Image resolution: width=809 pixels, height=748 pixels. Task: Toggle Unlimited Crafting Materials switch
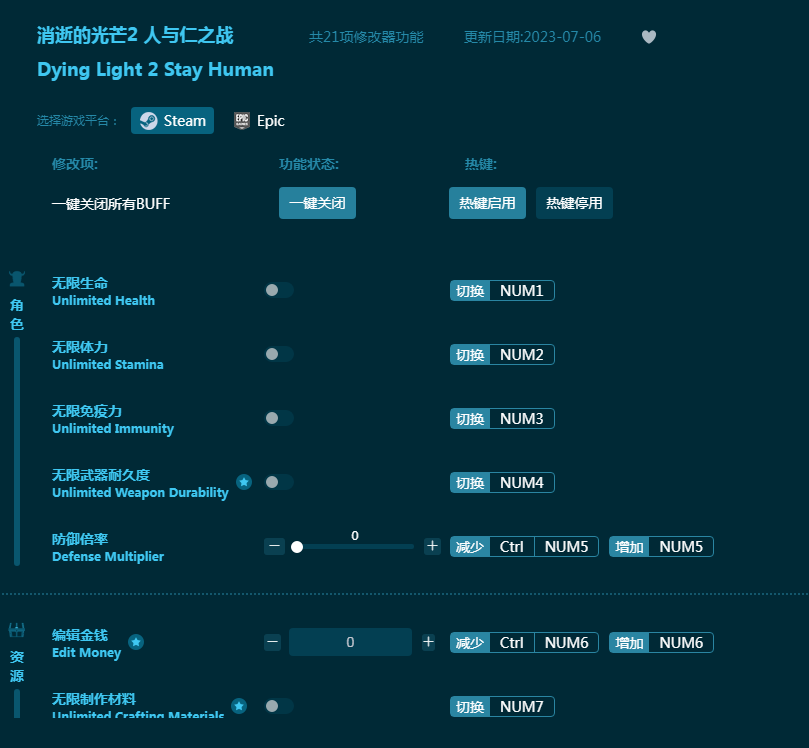tap(279, 706)
